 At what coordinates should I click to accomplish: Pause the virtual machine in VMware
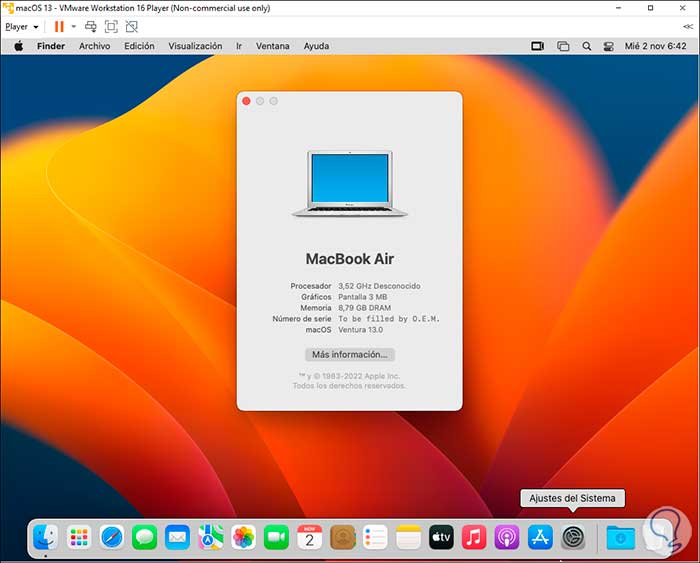coord(59,27)
